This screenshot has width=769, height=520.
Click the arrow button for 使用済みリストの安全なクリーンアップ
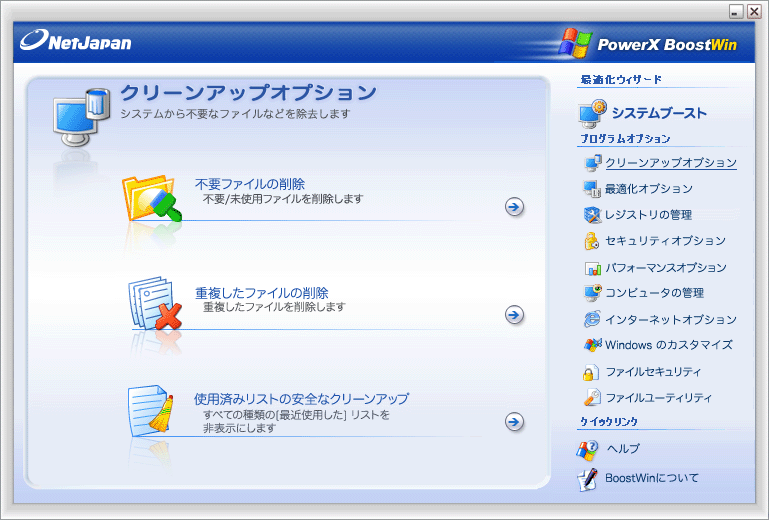(514, 421)
